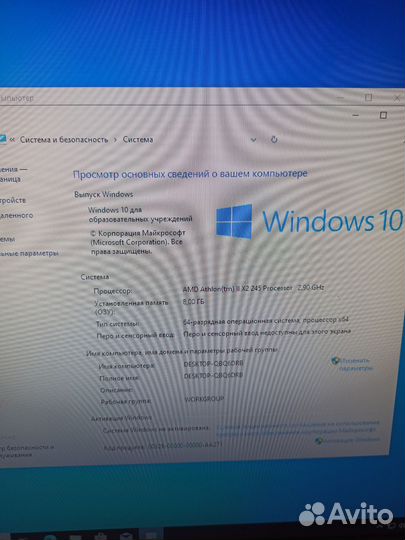Viewport: 405px width, 540px height.
Task: Open Защита системы sidebar link
Action: click(x=7, y=239)
